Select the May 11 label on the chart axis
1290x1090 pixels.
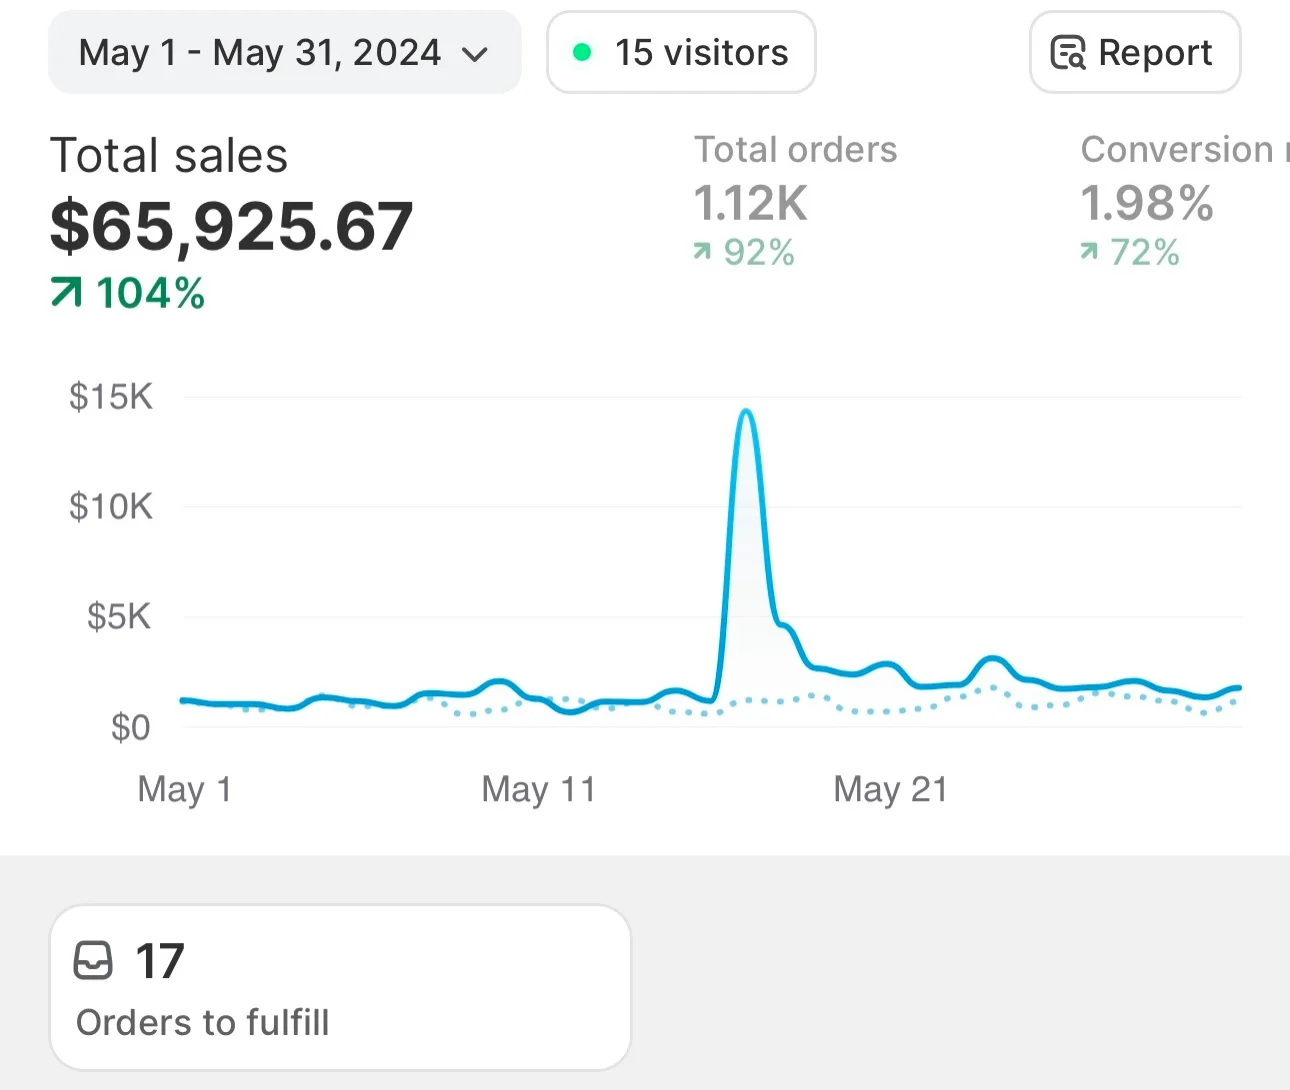[x=538, y=789]
